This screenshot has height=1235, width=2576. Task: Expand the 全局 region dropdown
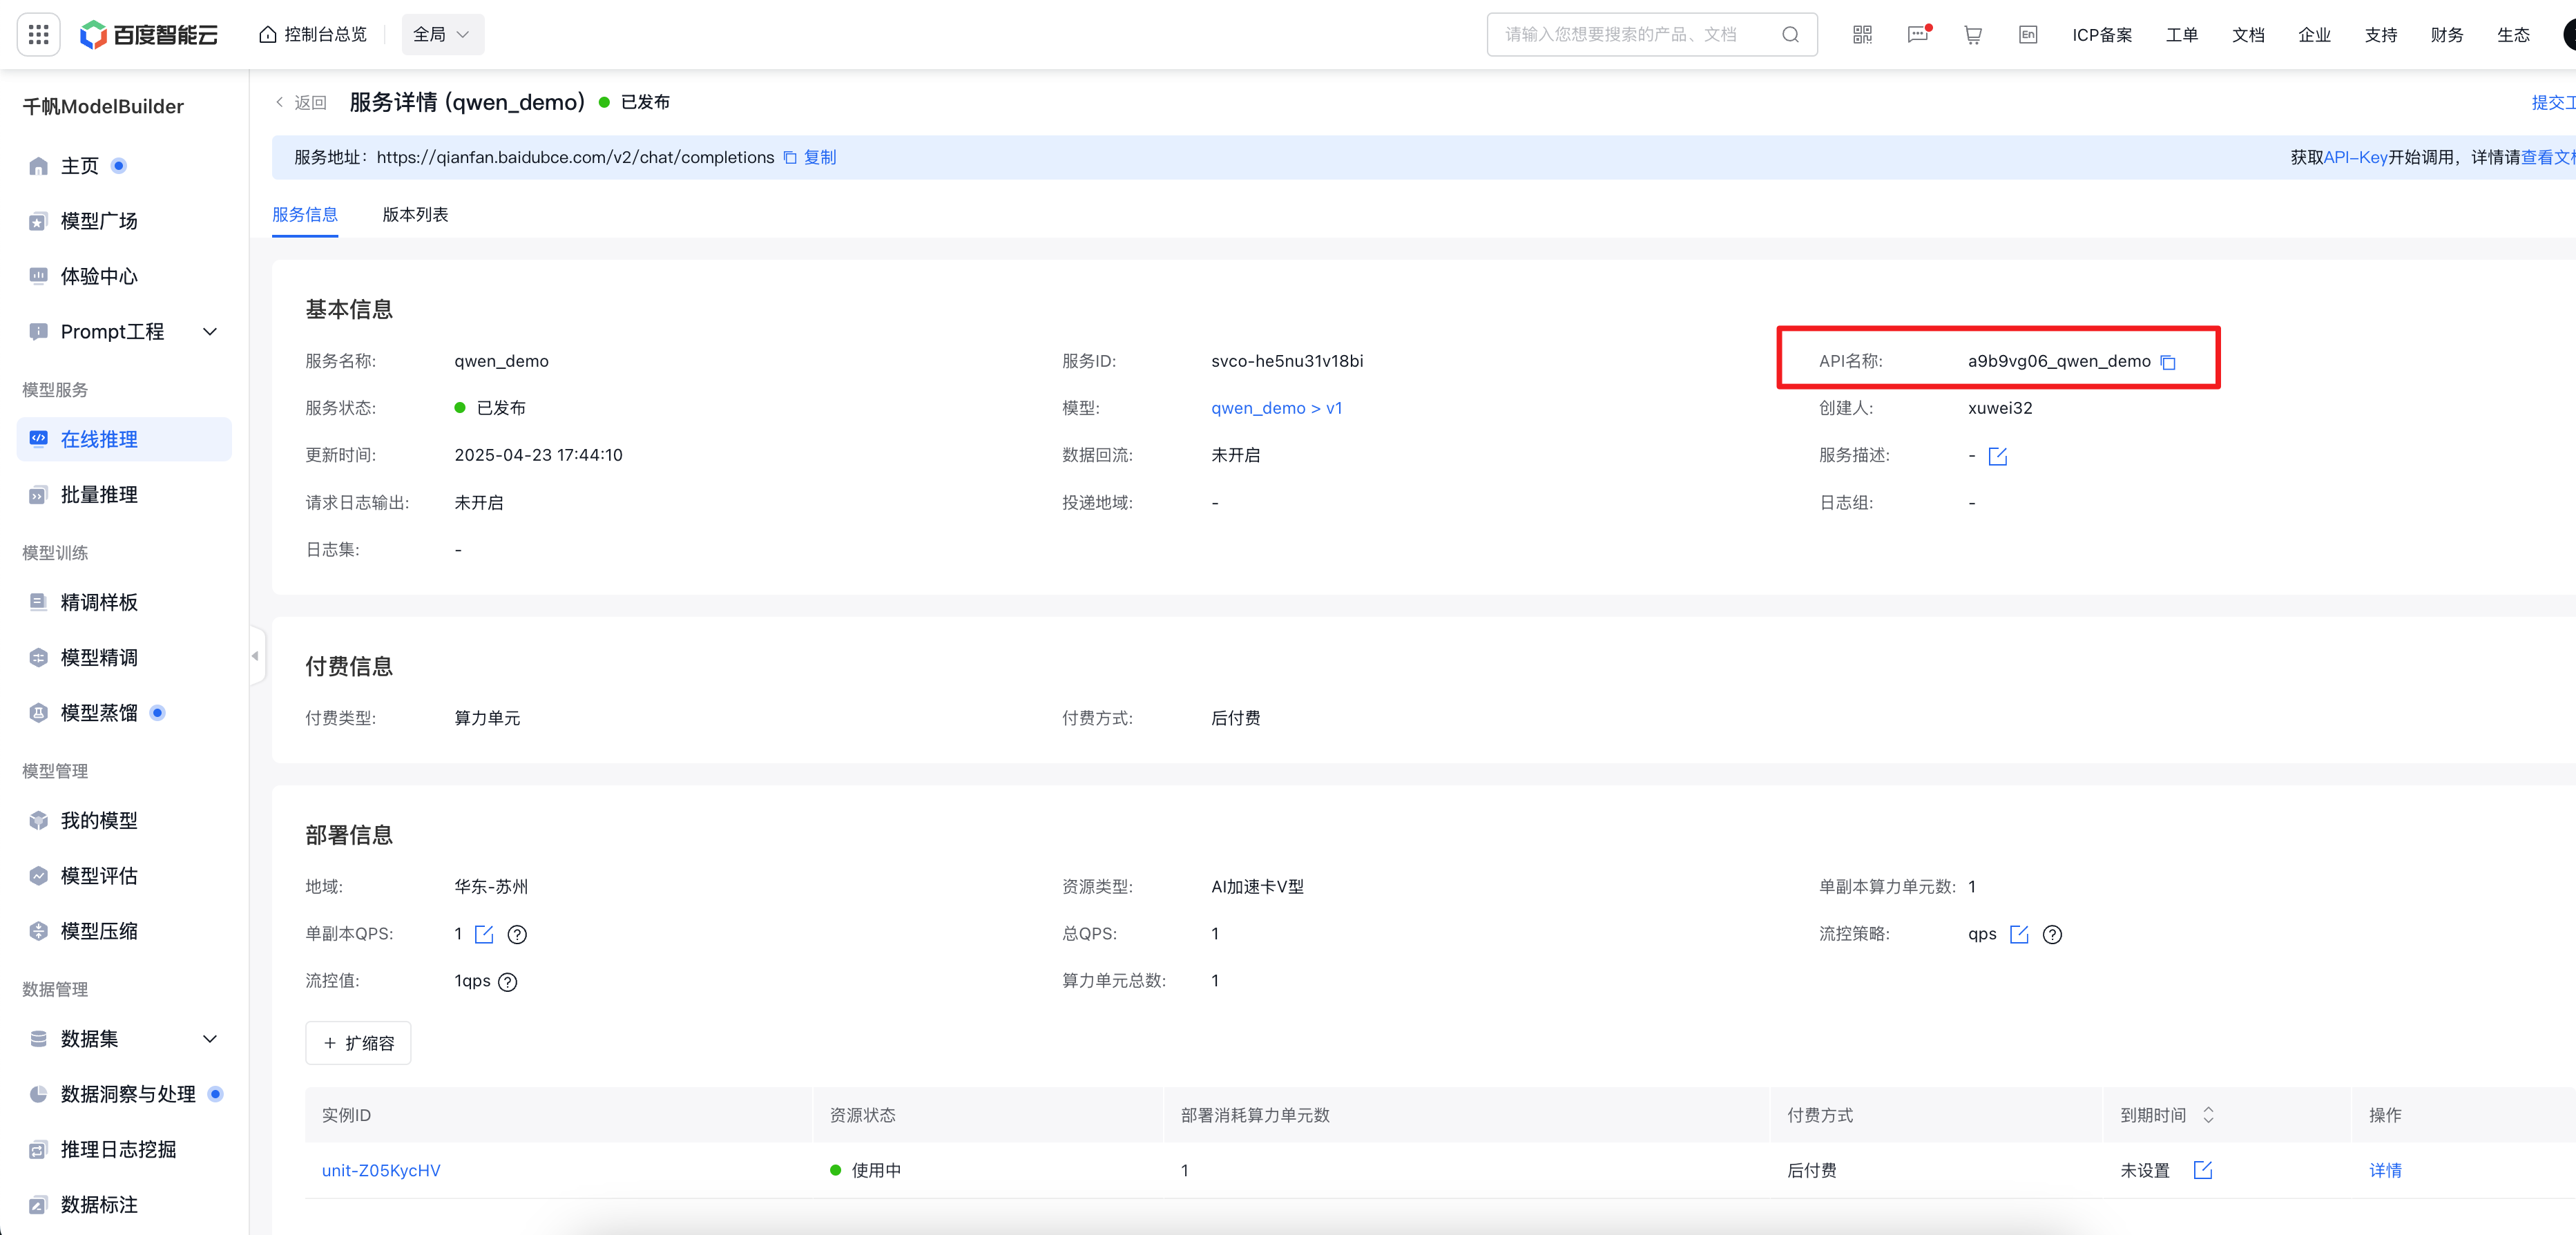pos(442,34)
